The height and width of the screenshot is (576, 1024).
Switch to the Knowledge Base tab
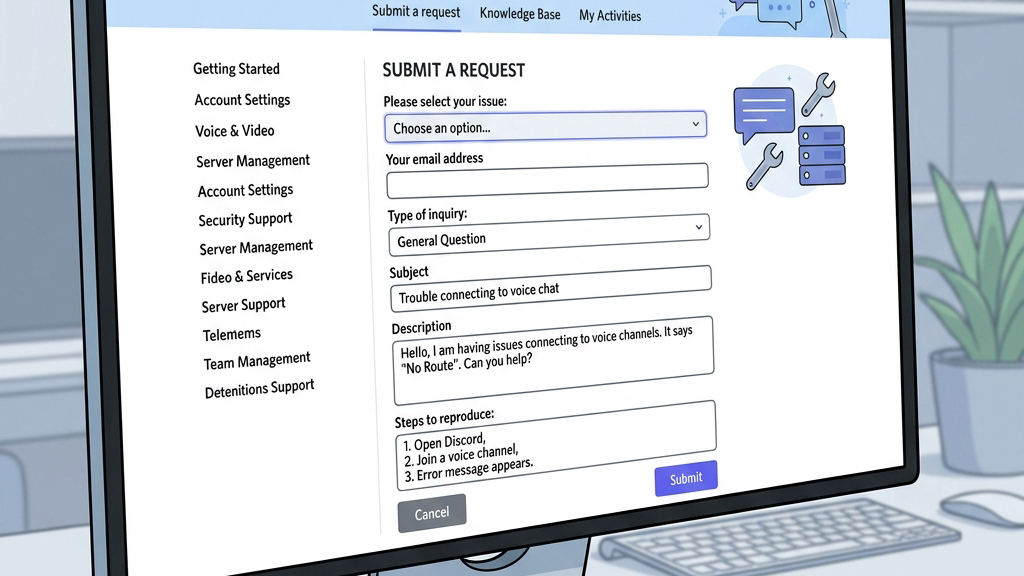(x=520, y=13)
